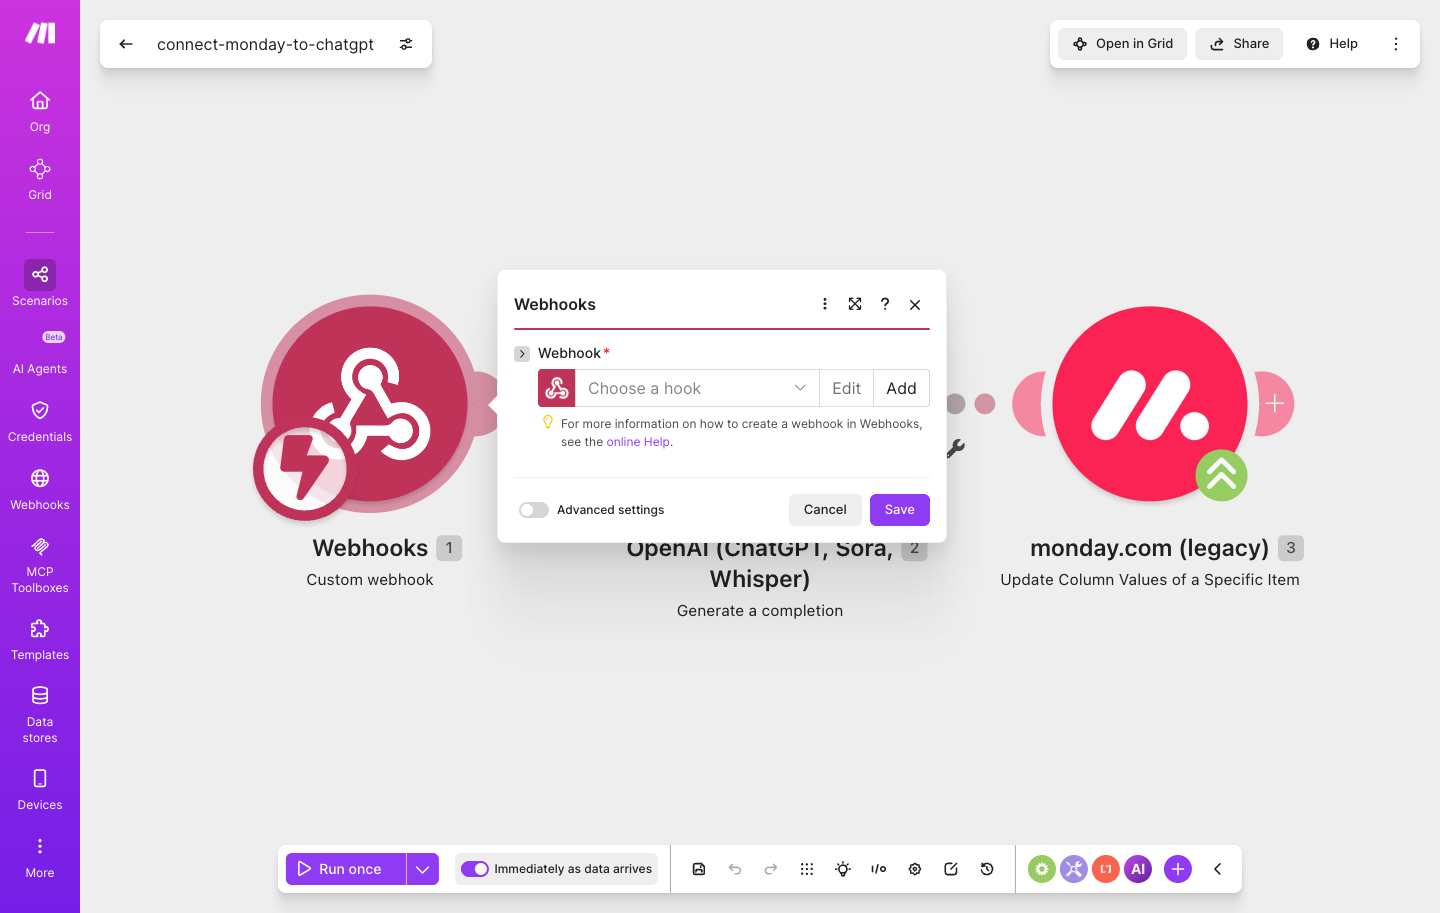Toggle Immediately as data arrives switch
1440x913 pixels.
[x=475, y=869]
